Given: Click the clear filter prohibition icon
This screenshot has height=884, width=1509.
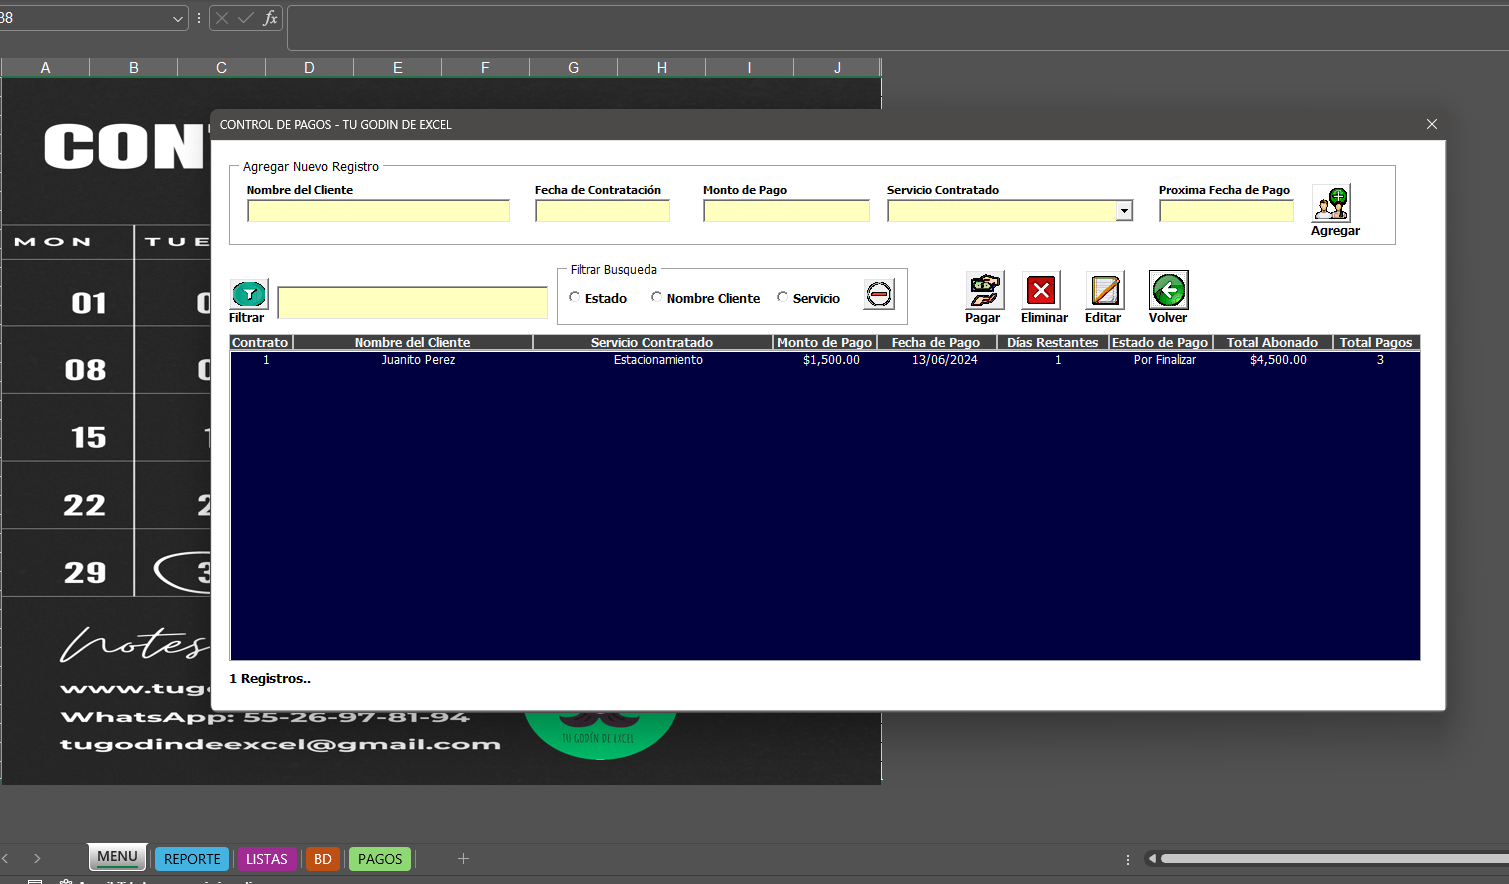Looking at the screenshot, I should coord(878,294).
